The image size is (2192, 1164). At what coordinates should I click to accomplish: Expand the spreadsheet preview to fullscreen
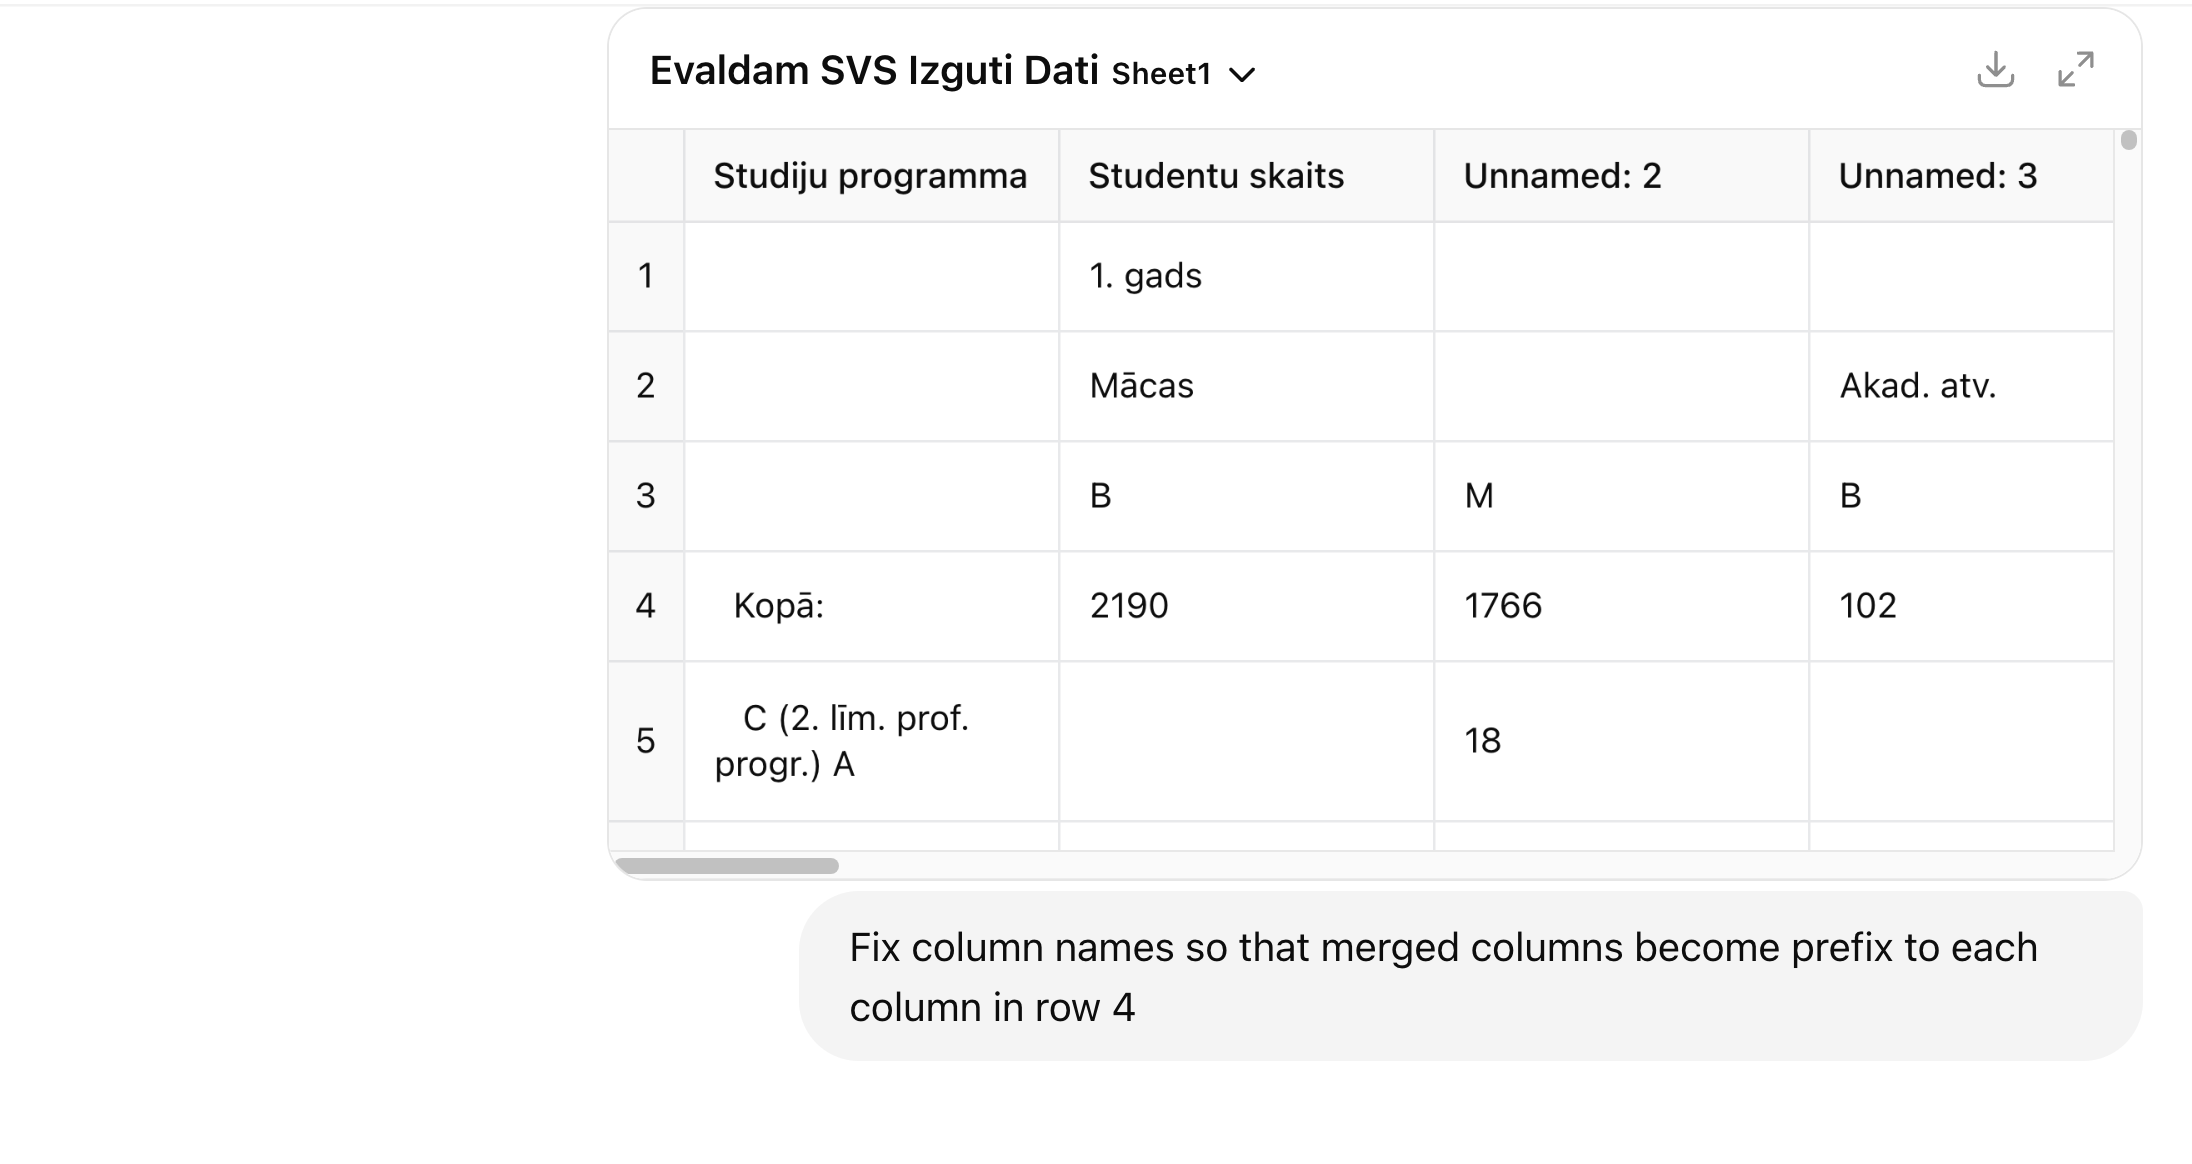click(2076, 70)
